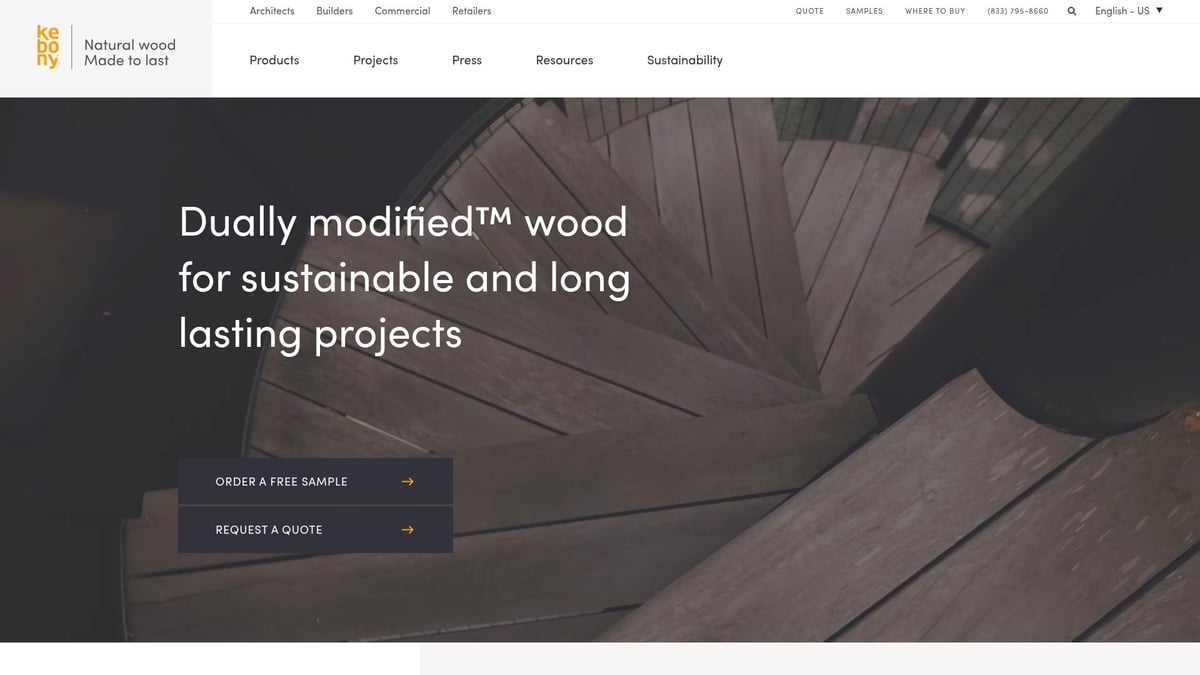This screenshot has height=675, width=1200.
Task: Click the orange arrow beside Request a Quote
Action: point(407,530)
